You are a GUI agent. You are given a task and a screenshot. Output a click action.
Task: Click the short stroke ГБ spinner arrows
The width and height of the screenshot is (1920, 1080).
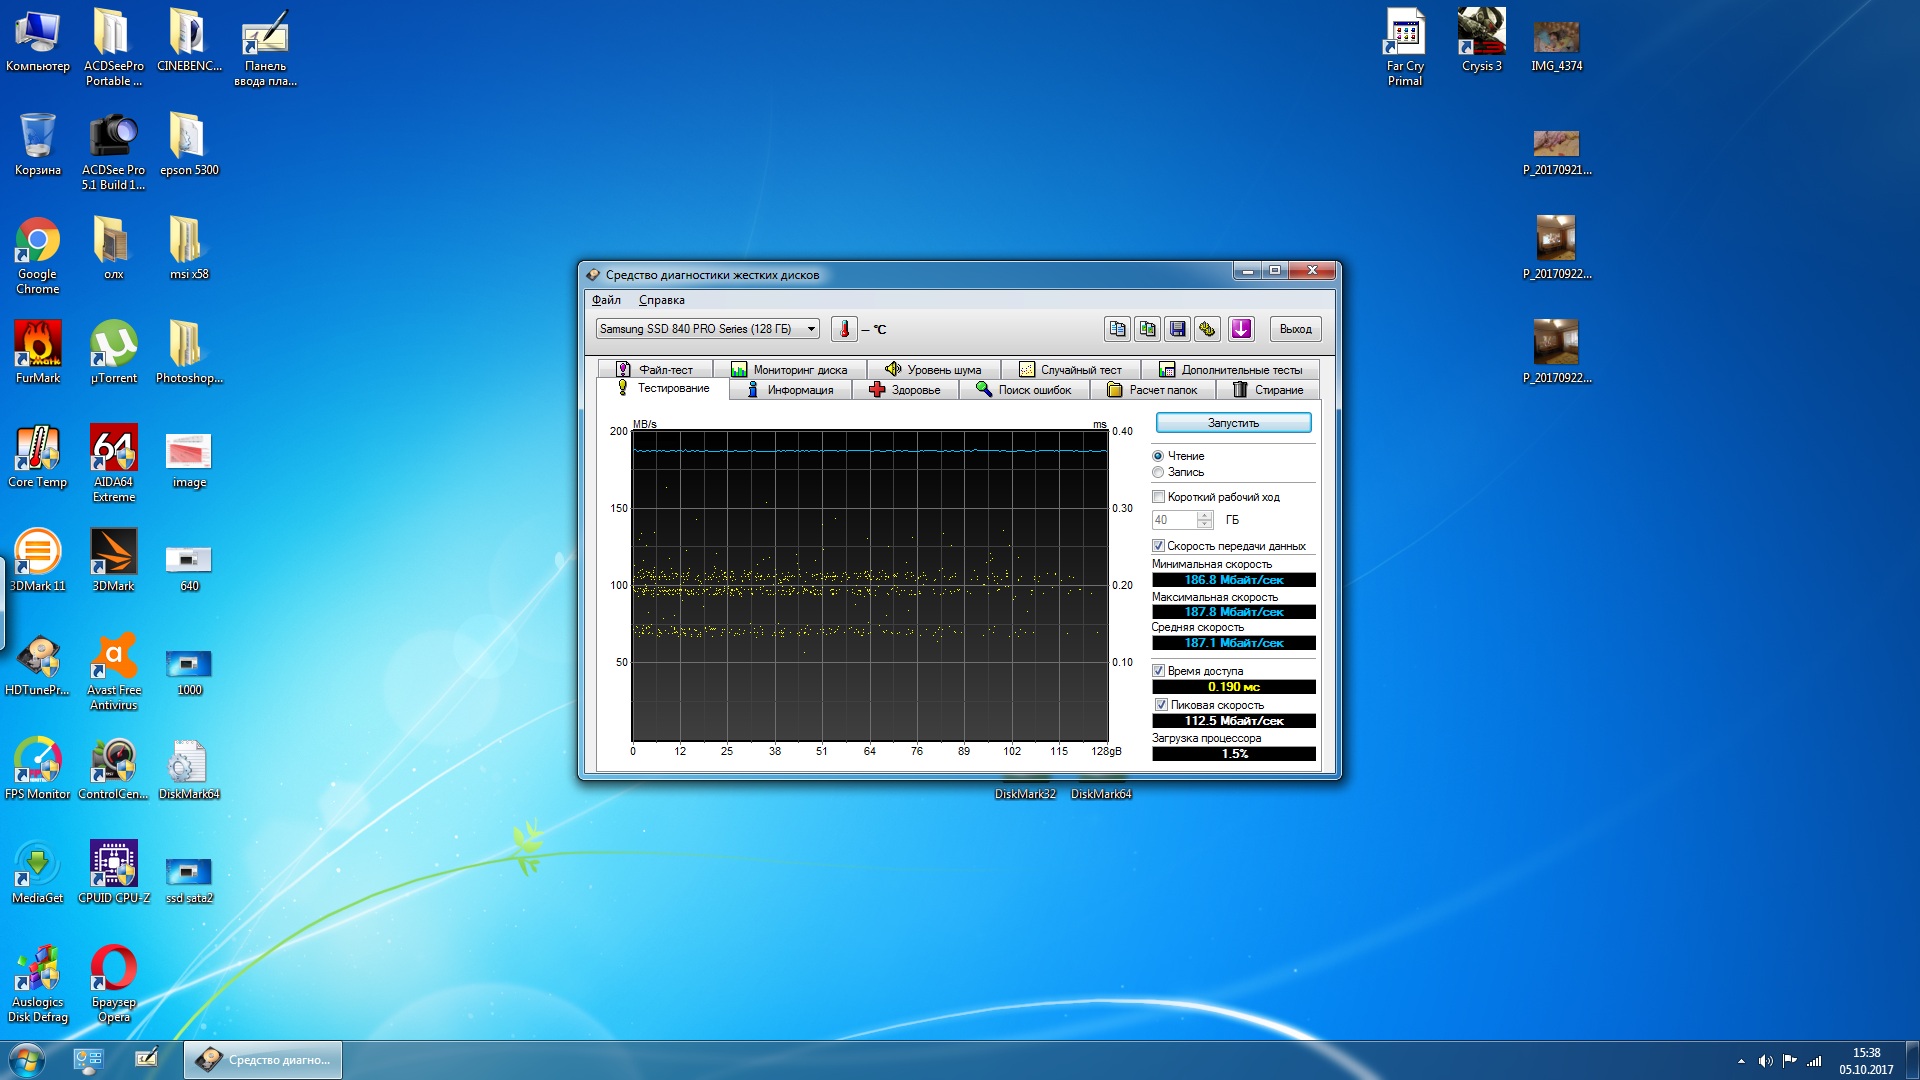[x=1205, y=520]
